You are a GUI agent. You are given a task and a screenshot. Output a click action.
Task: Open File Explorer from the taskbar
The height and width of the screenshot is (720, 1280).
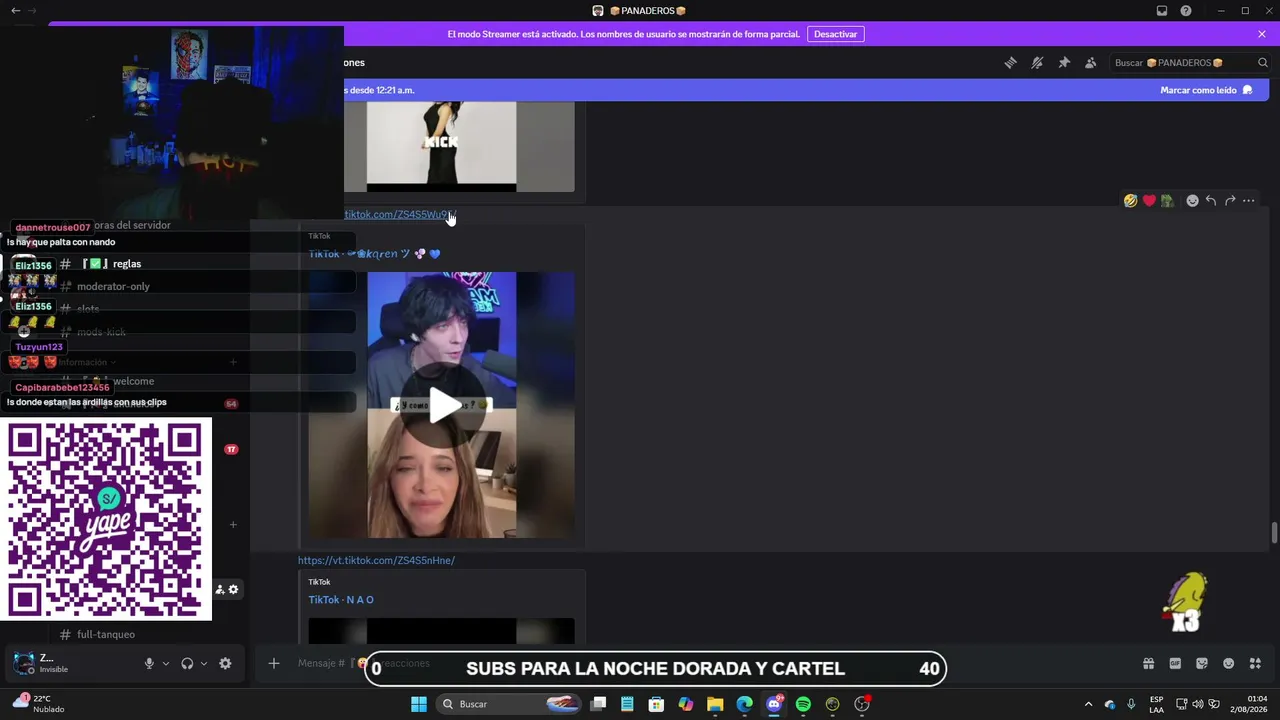pos(715,704)
